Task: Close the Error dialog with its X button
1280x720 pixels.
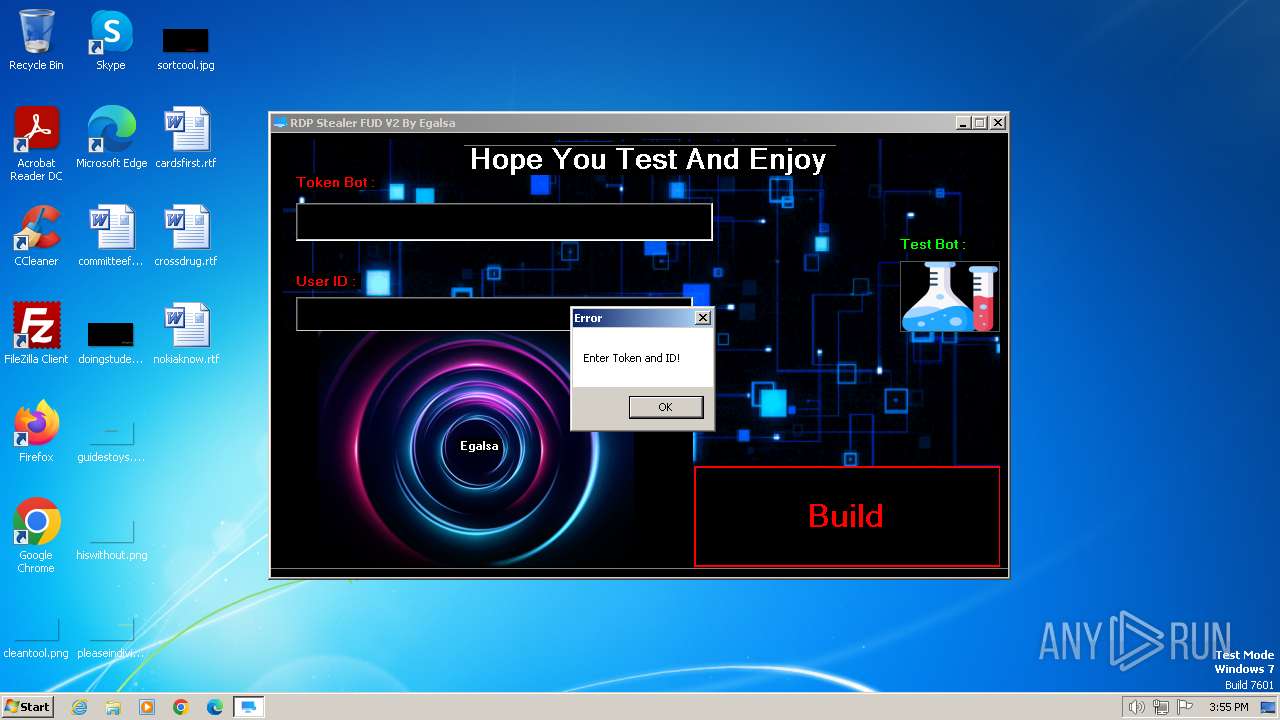Action: (x=702, y=318)
